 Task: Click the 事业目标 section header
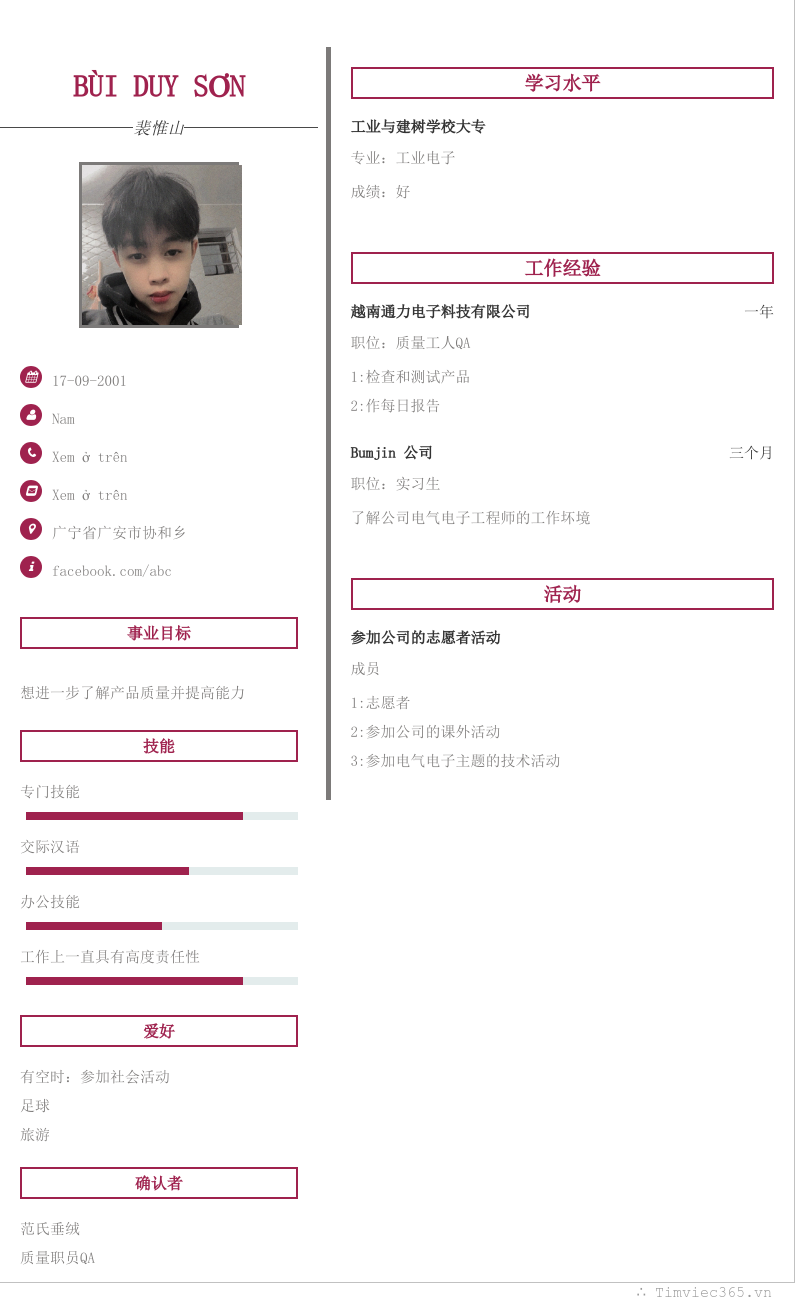point(159,633)
